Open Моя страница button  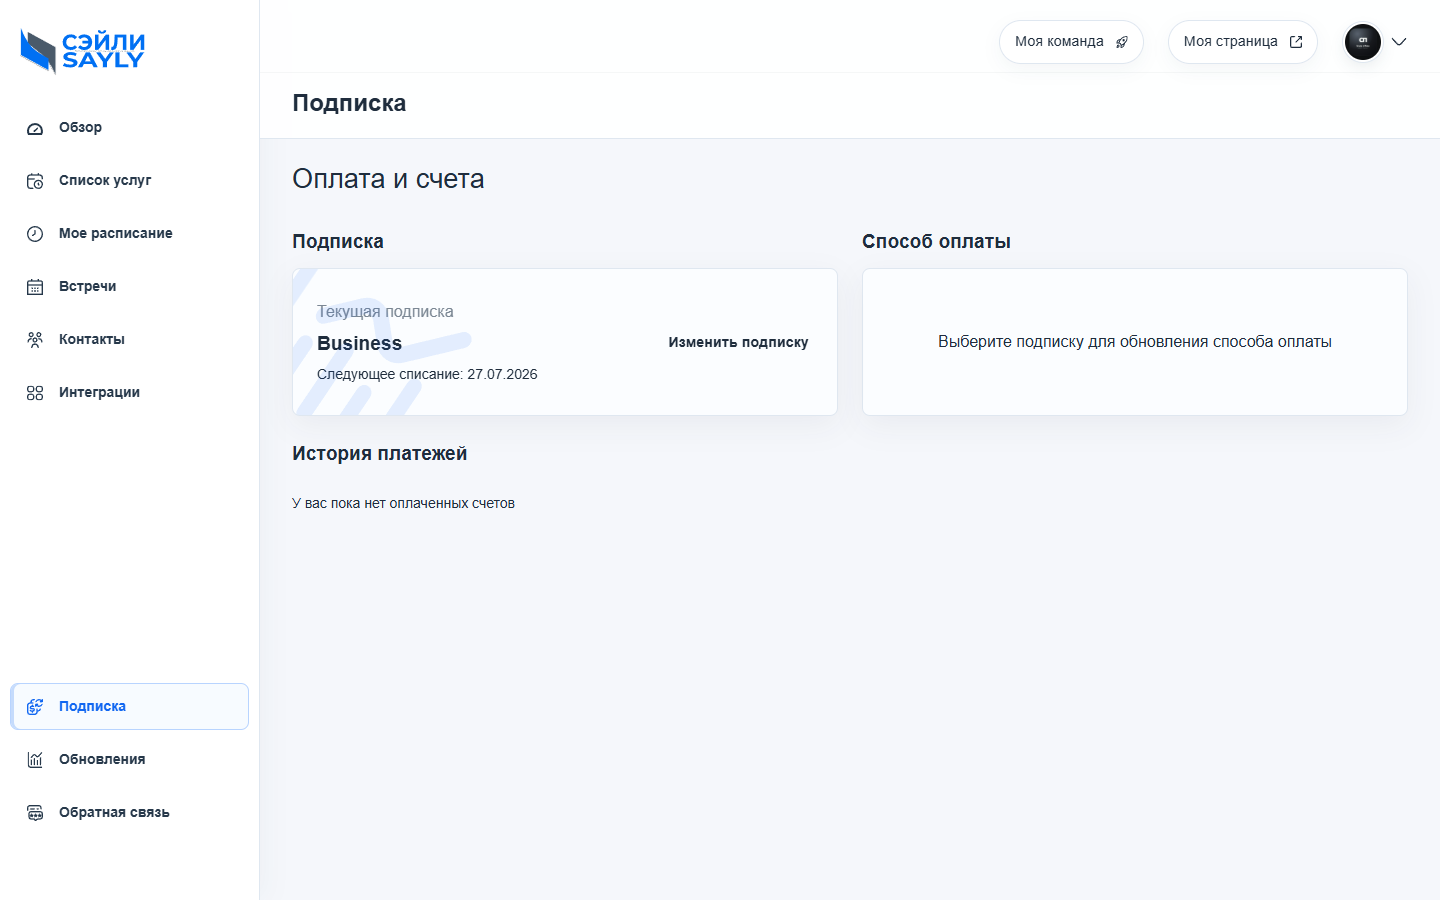(1243, 42)
